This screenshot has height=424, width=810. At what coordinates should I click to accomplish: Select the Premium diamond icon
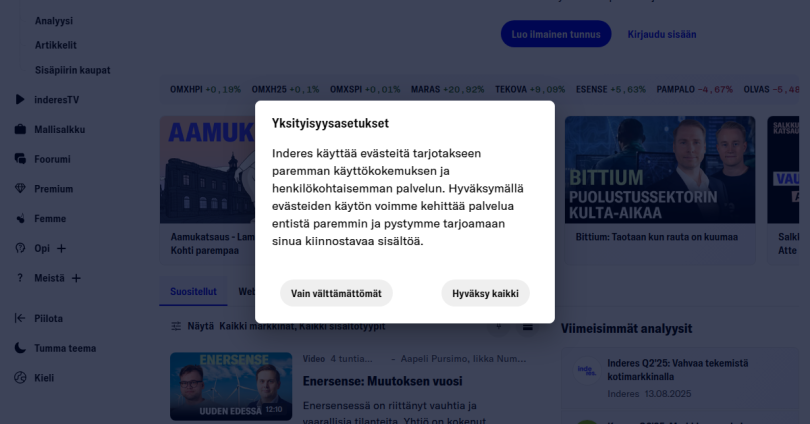20,189
